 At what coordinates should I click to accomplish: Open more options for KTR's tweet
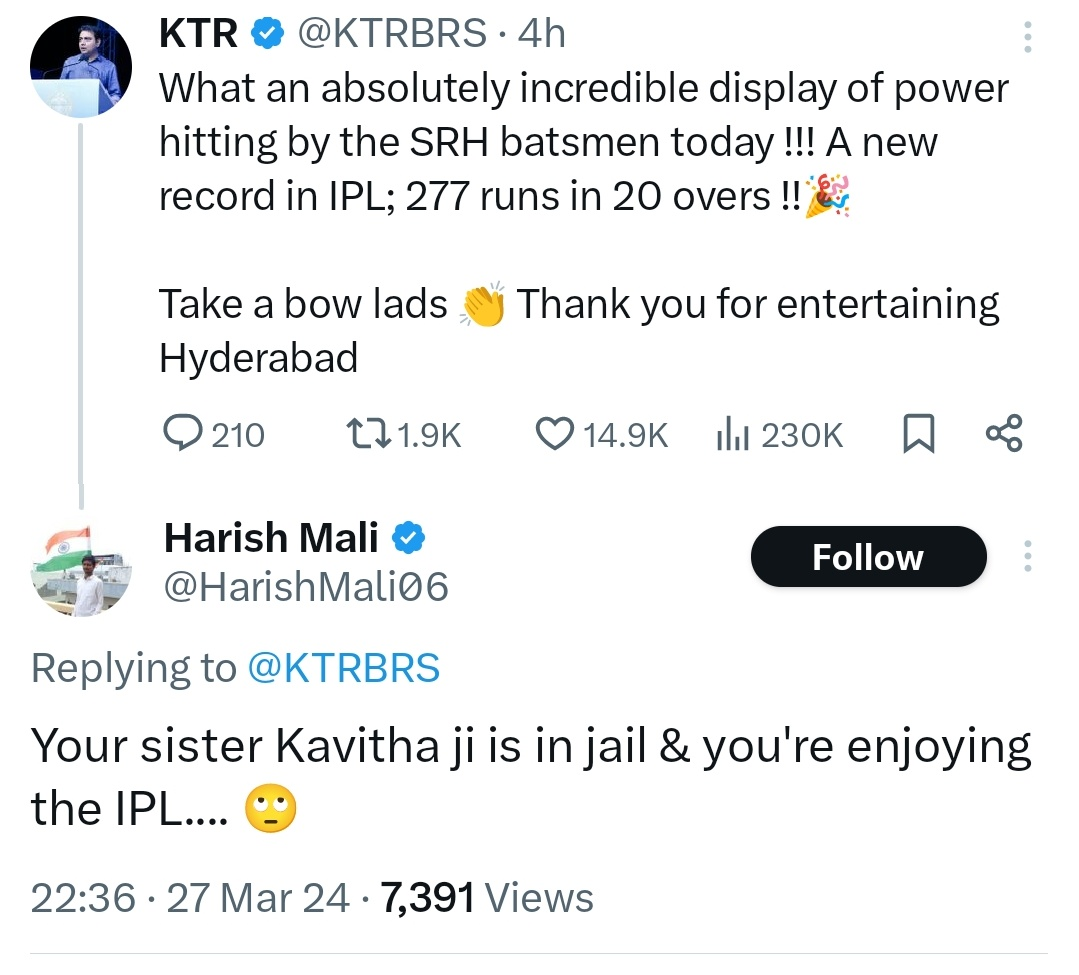(x=1027, y=37)
